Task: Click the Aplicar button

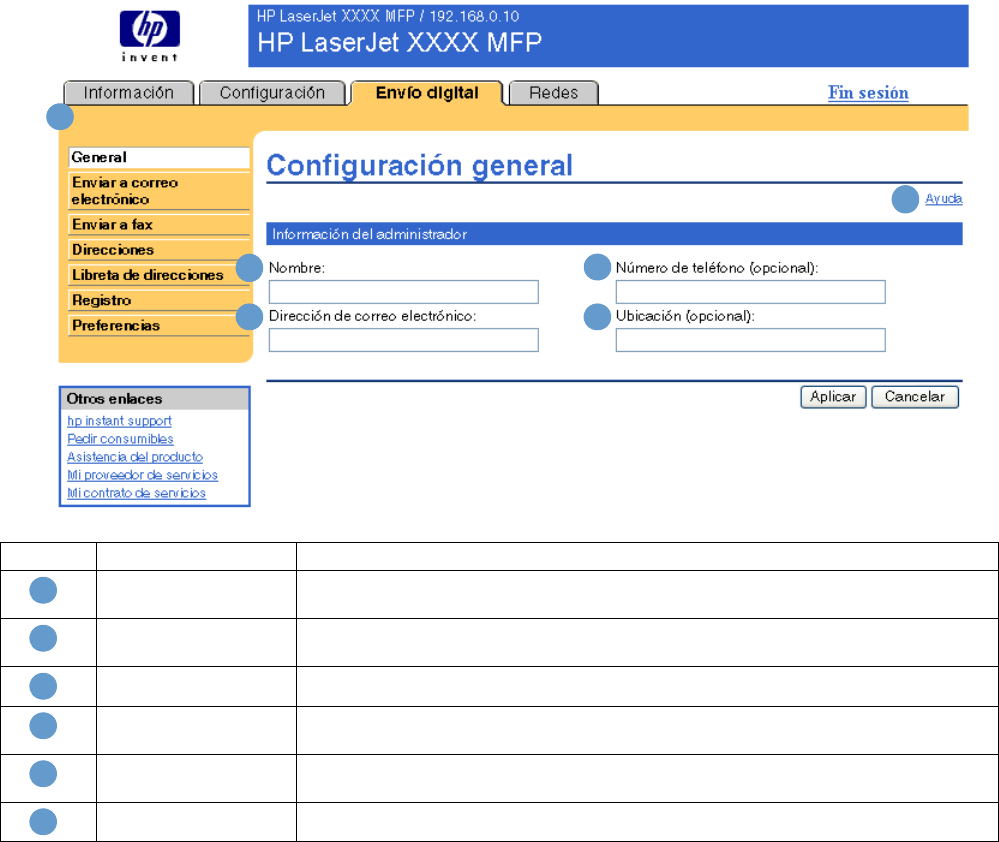Action: (x=833, y=397)
